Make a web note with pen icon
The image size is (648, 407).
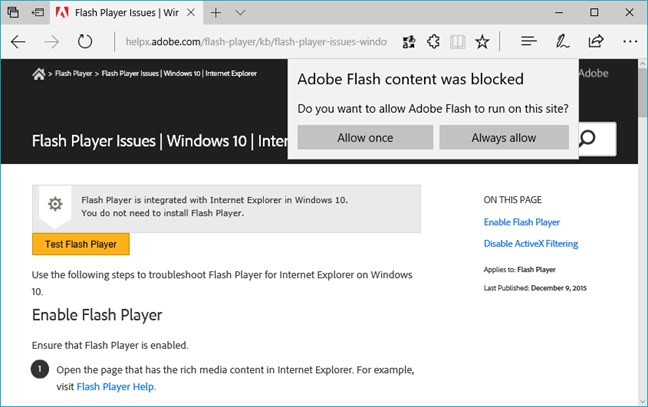[562, 41]
